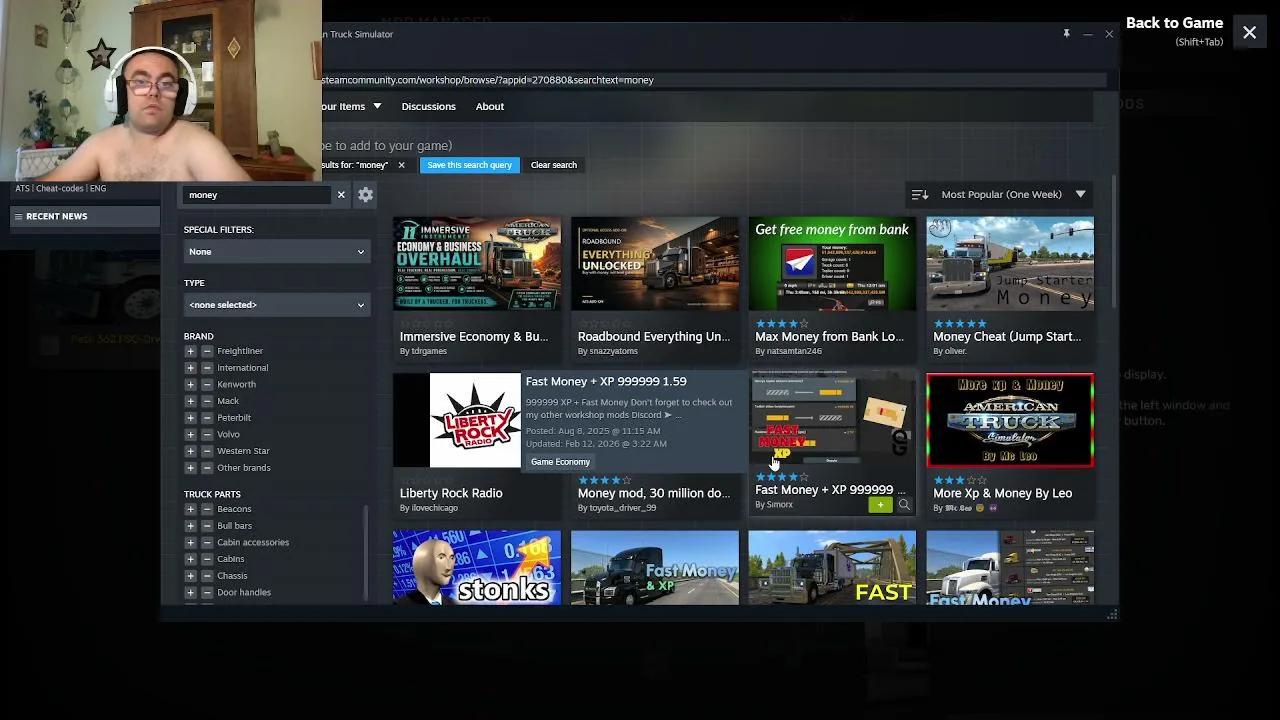The height and width of the screenshot is (720, 1280).
Task: Open the Liberty Rock Radio logo thumbnail
Action: [x=475, y=420]
